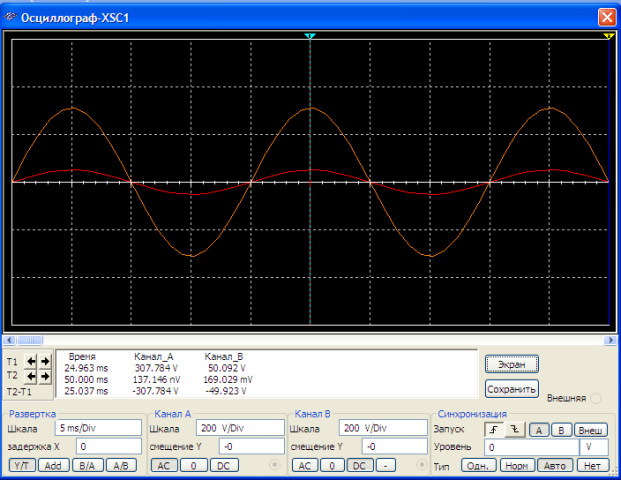
Task: Click the T1 cursor marker above the graph
Action: point(310,36)
